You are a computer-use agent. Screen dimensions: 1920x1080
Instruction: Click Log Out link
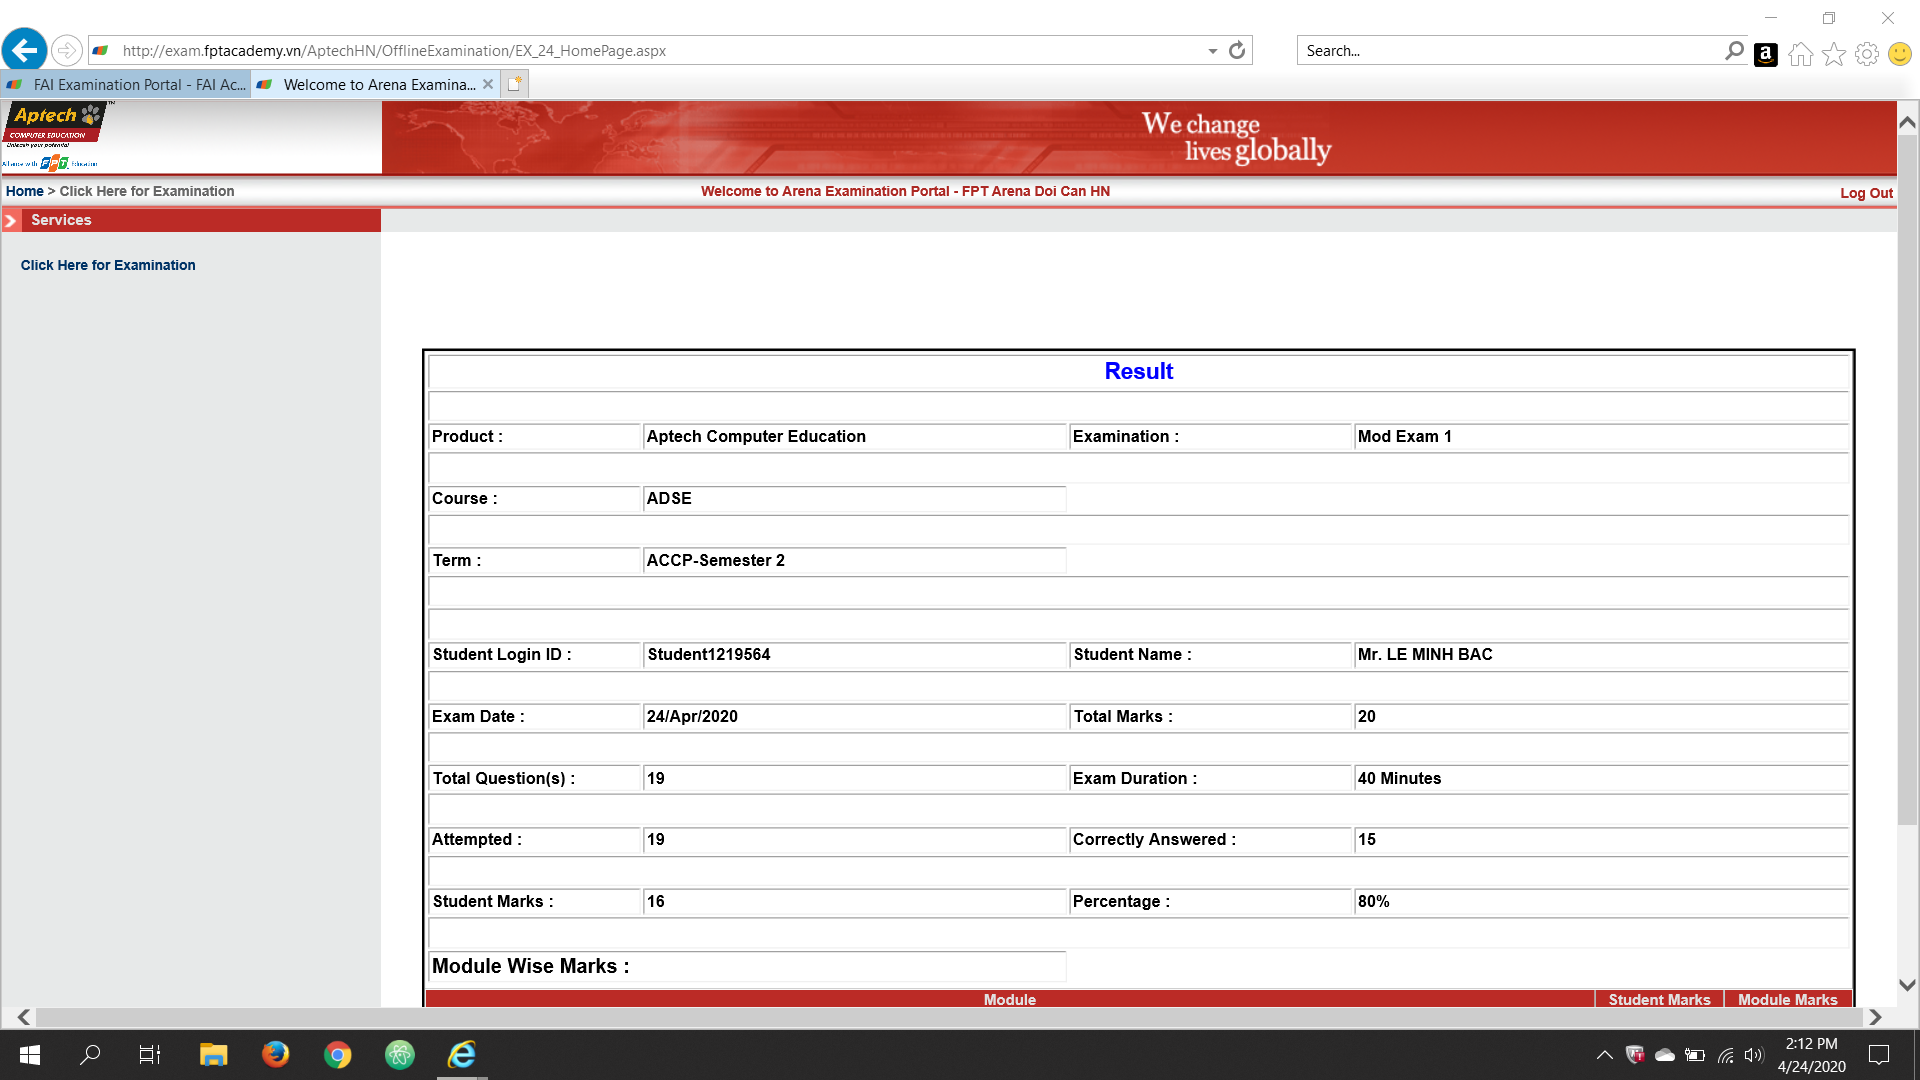pos(1866,193)
